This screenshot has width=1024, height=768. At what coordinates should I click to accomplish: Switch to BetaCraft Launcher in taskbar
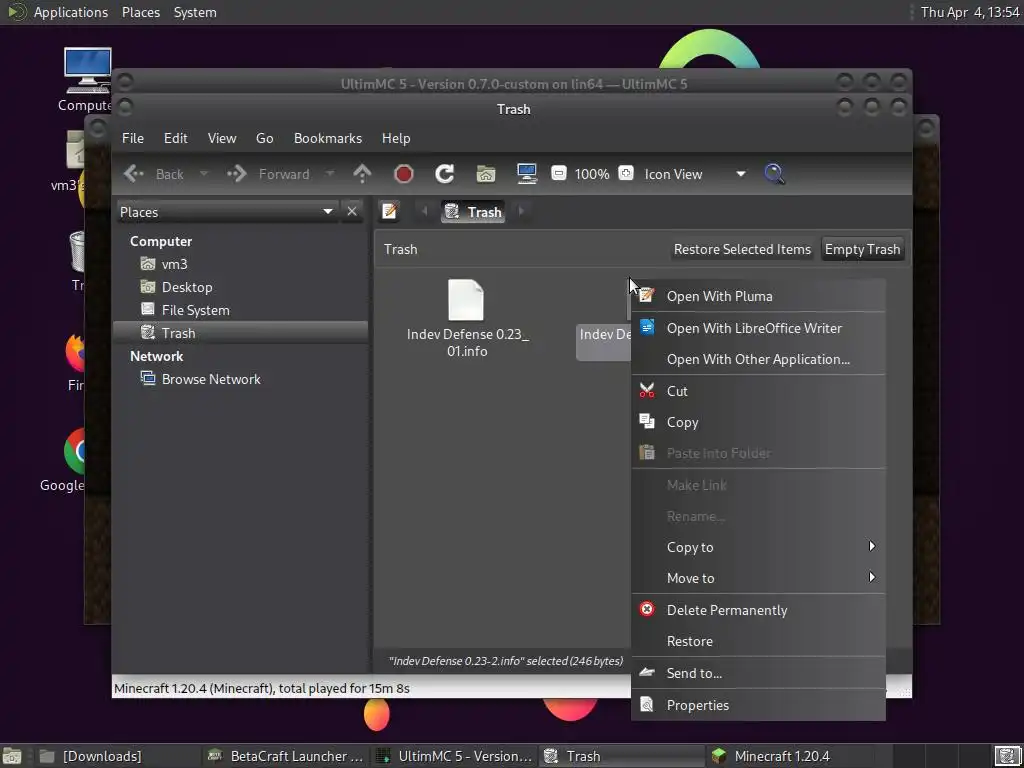coord(285,756)
